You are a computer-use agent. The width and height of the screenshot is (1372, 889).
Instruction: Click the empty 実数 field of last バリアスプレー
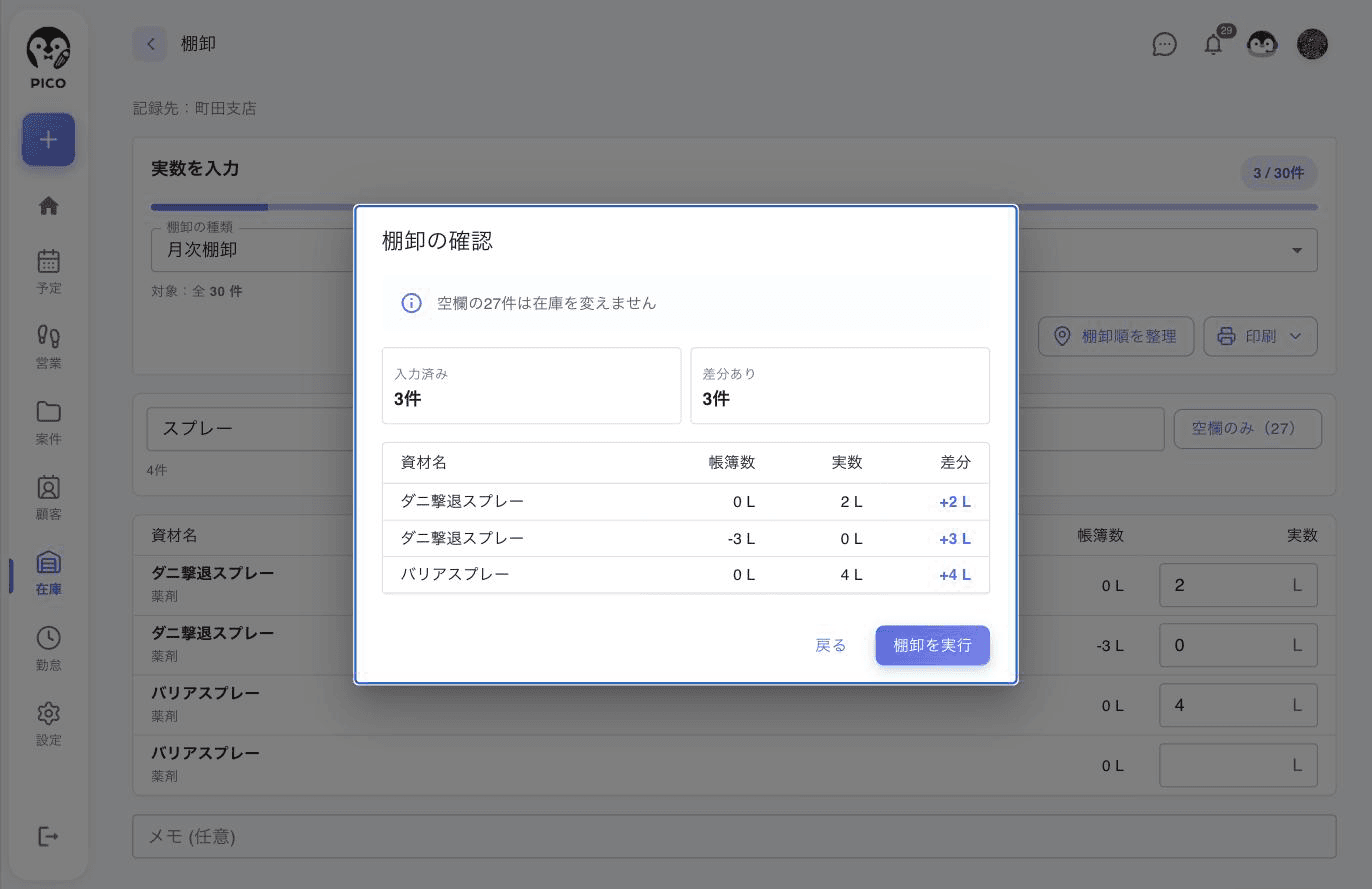1238,765
